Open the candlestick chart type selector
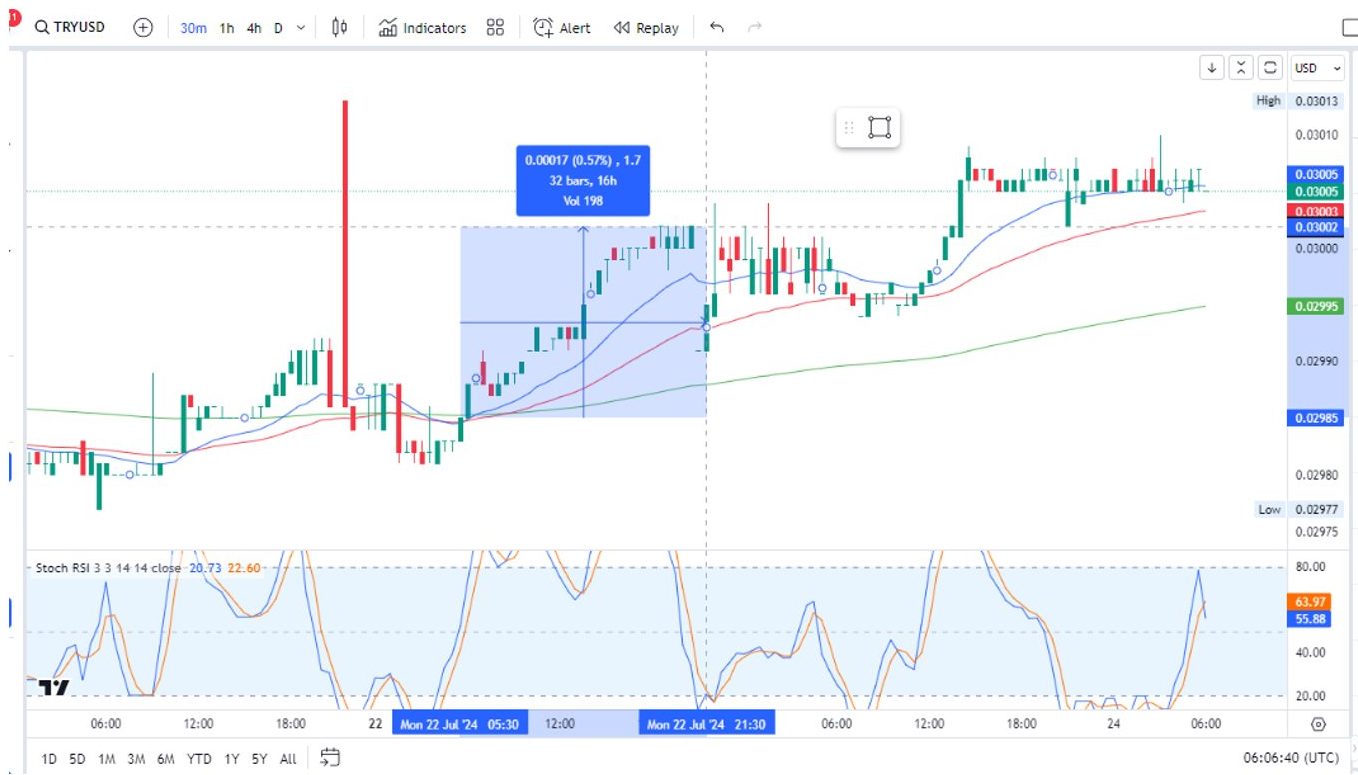Image resolution: width=1358 pixels, height=775 pixels. pyautogui.click(x=339, y=28)
